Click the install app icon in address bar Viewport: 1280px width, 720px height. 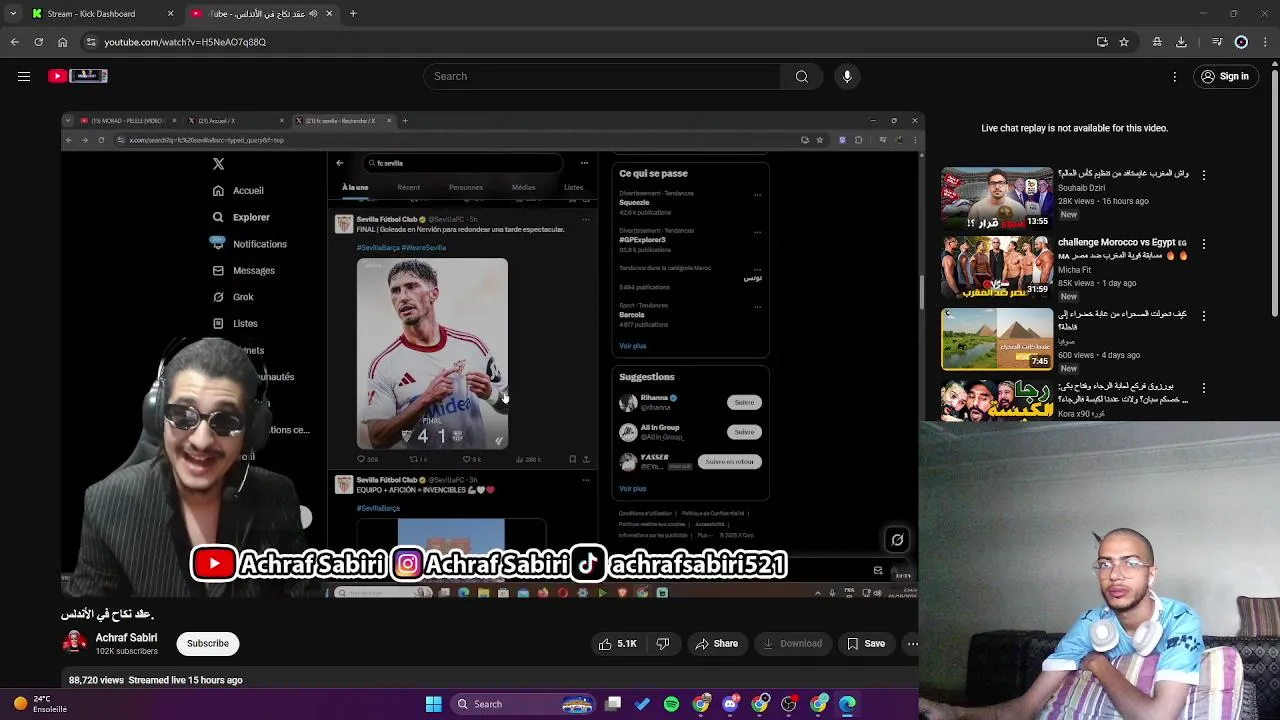1102,42
